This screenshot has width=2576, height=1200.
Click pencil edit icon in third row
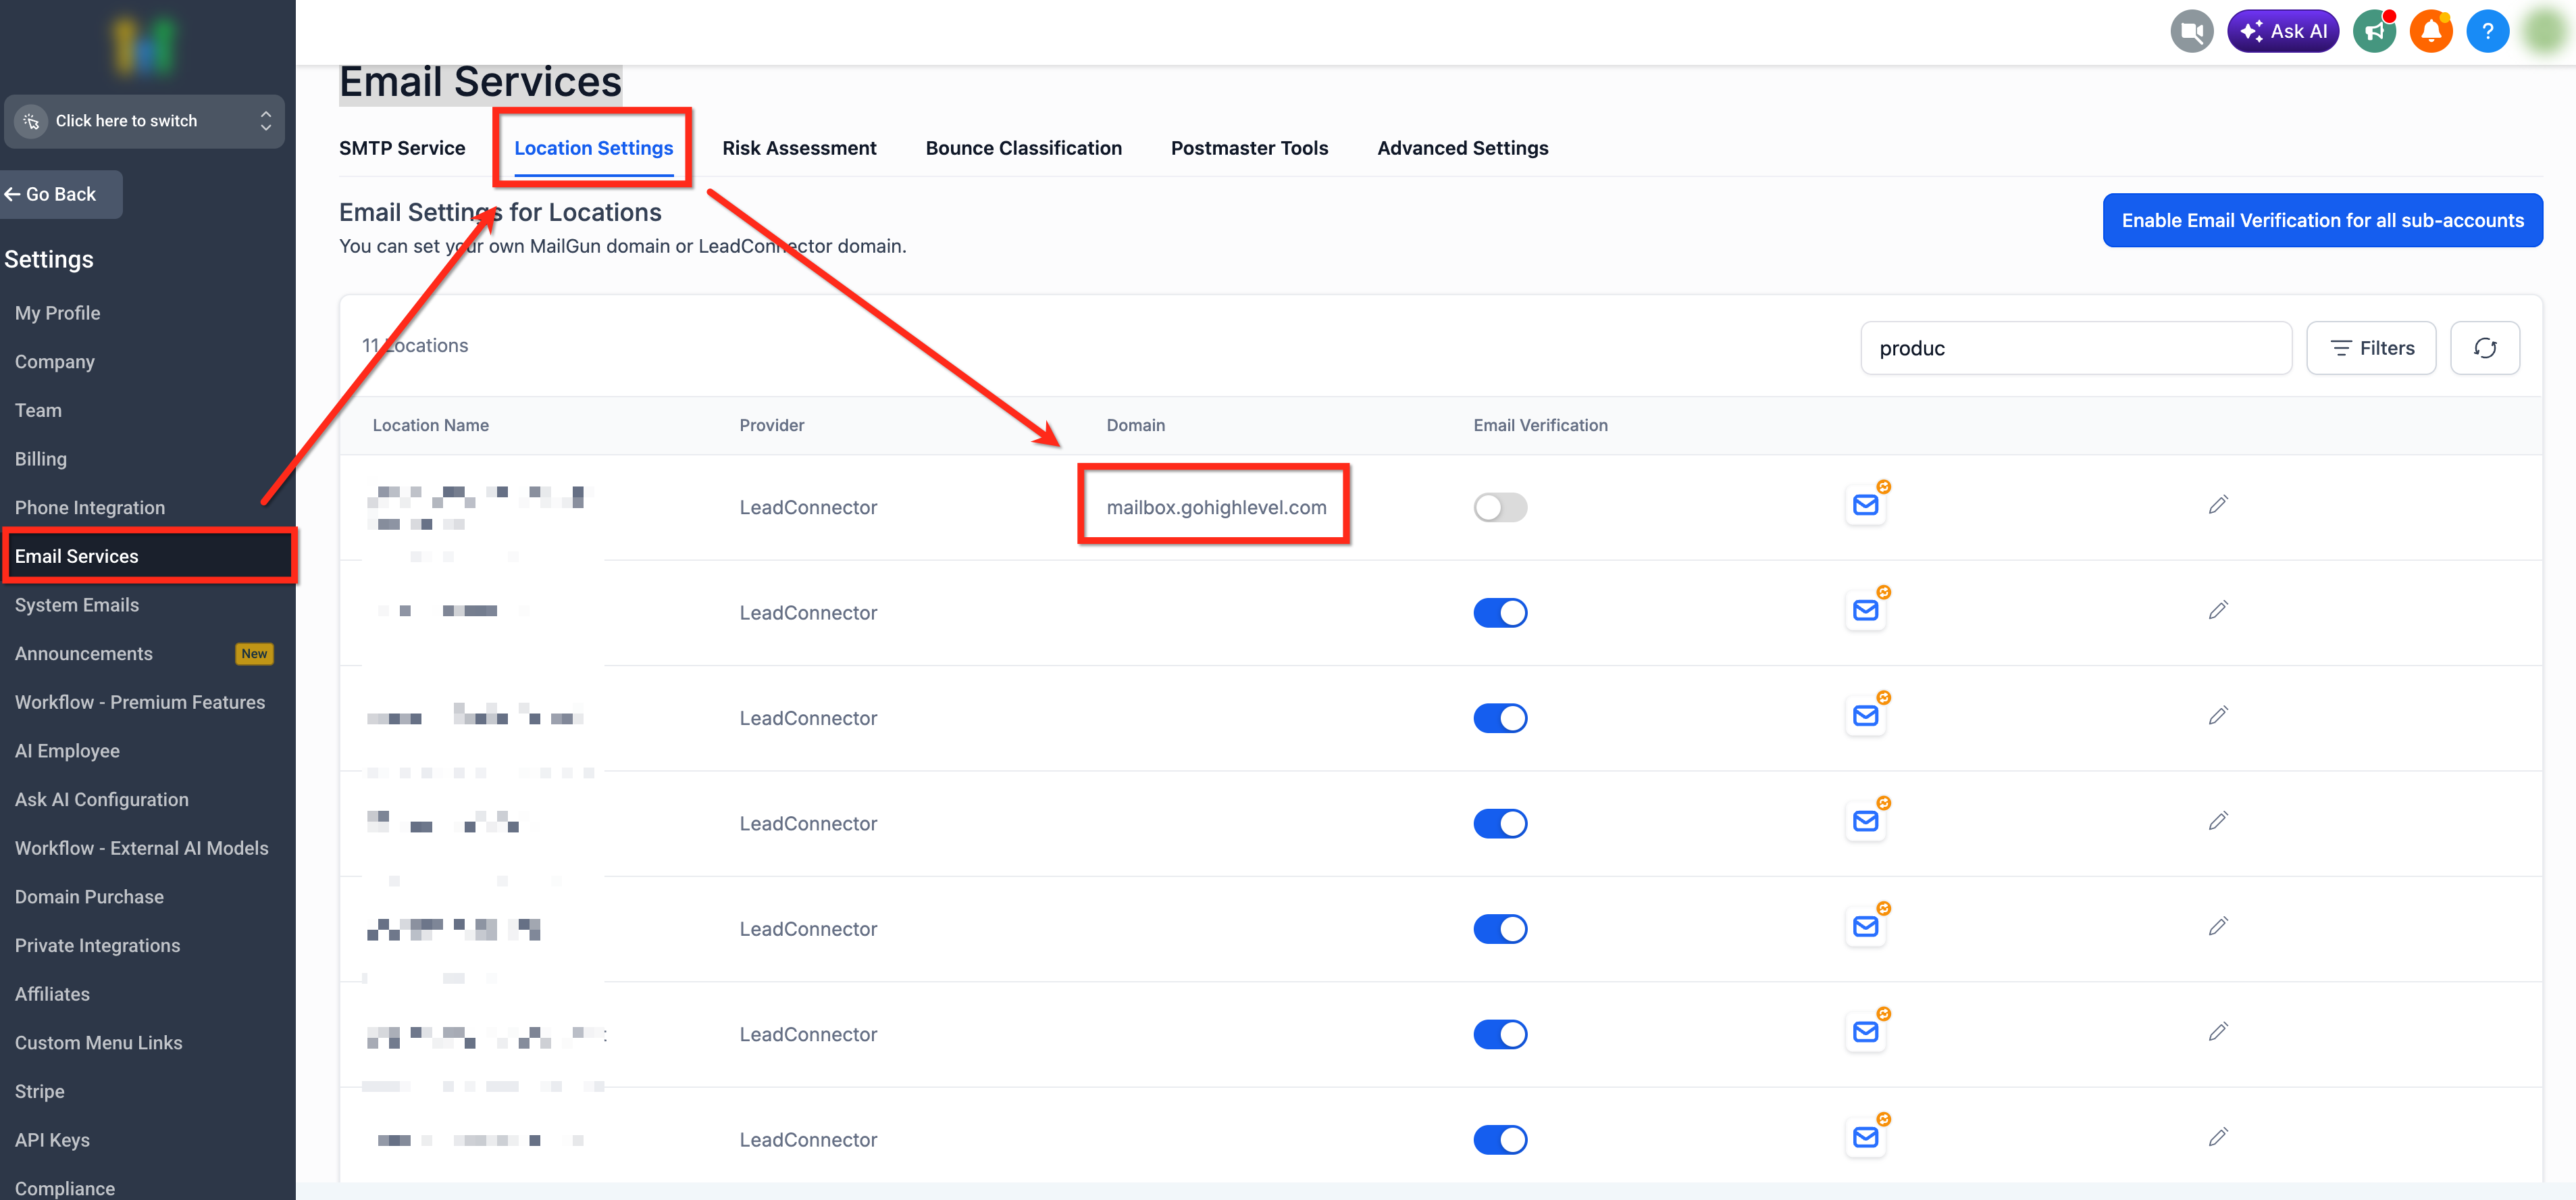tap(2218, 715)
